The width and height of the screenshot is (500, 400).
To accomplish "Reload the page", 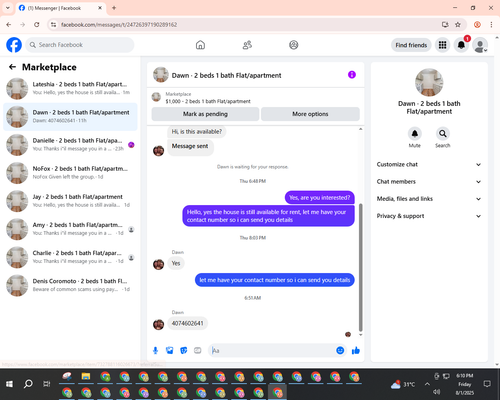I will click(37, 25).
